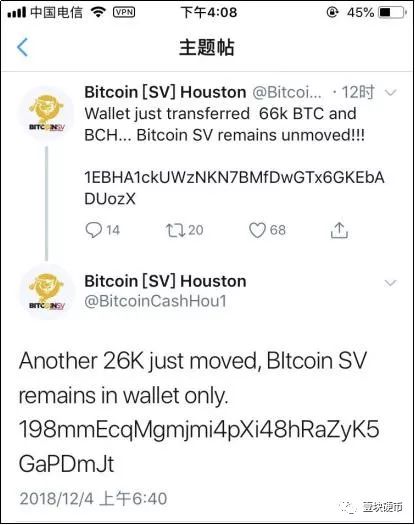Select the 1EBHA1ck wallet address text
This screenshot has height=525, width=415.
(234, 188)
